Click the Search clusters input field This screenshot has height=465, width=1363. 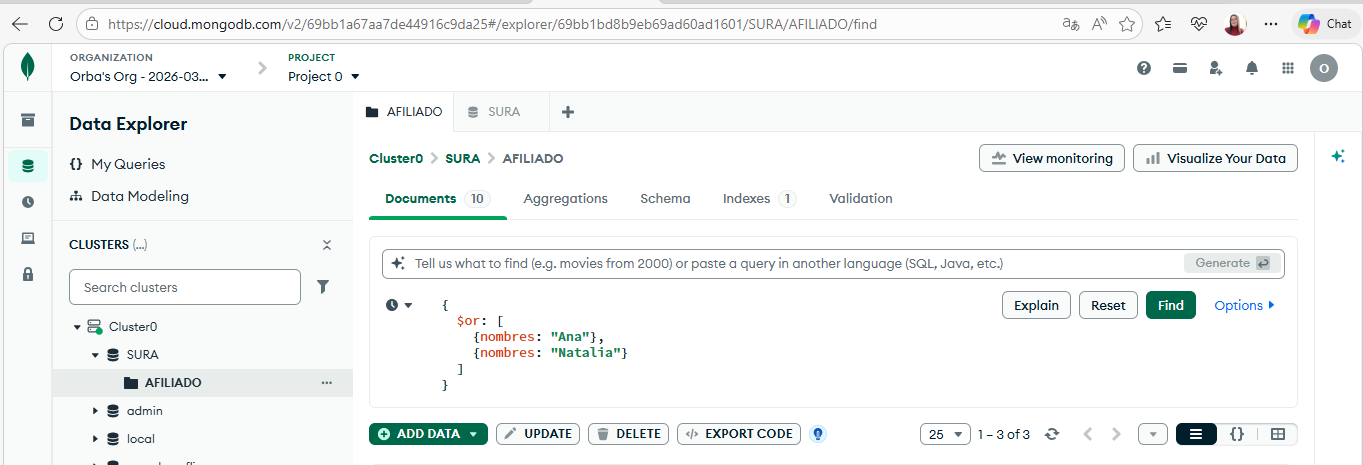pos(184,287)
